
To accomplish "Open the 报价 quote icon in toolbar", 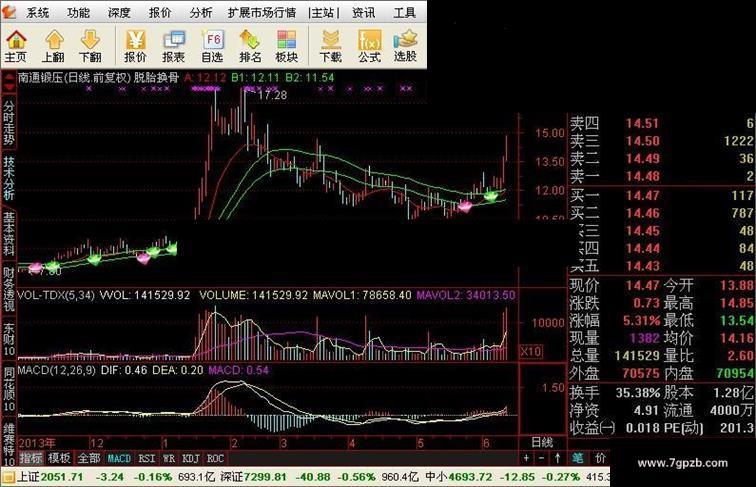I will click(135, 46).
